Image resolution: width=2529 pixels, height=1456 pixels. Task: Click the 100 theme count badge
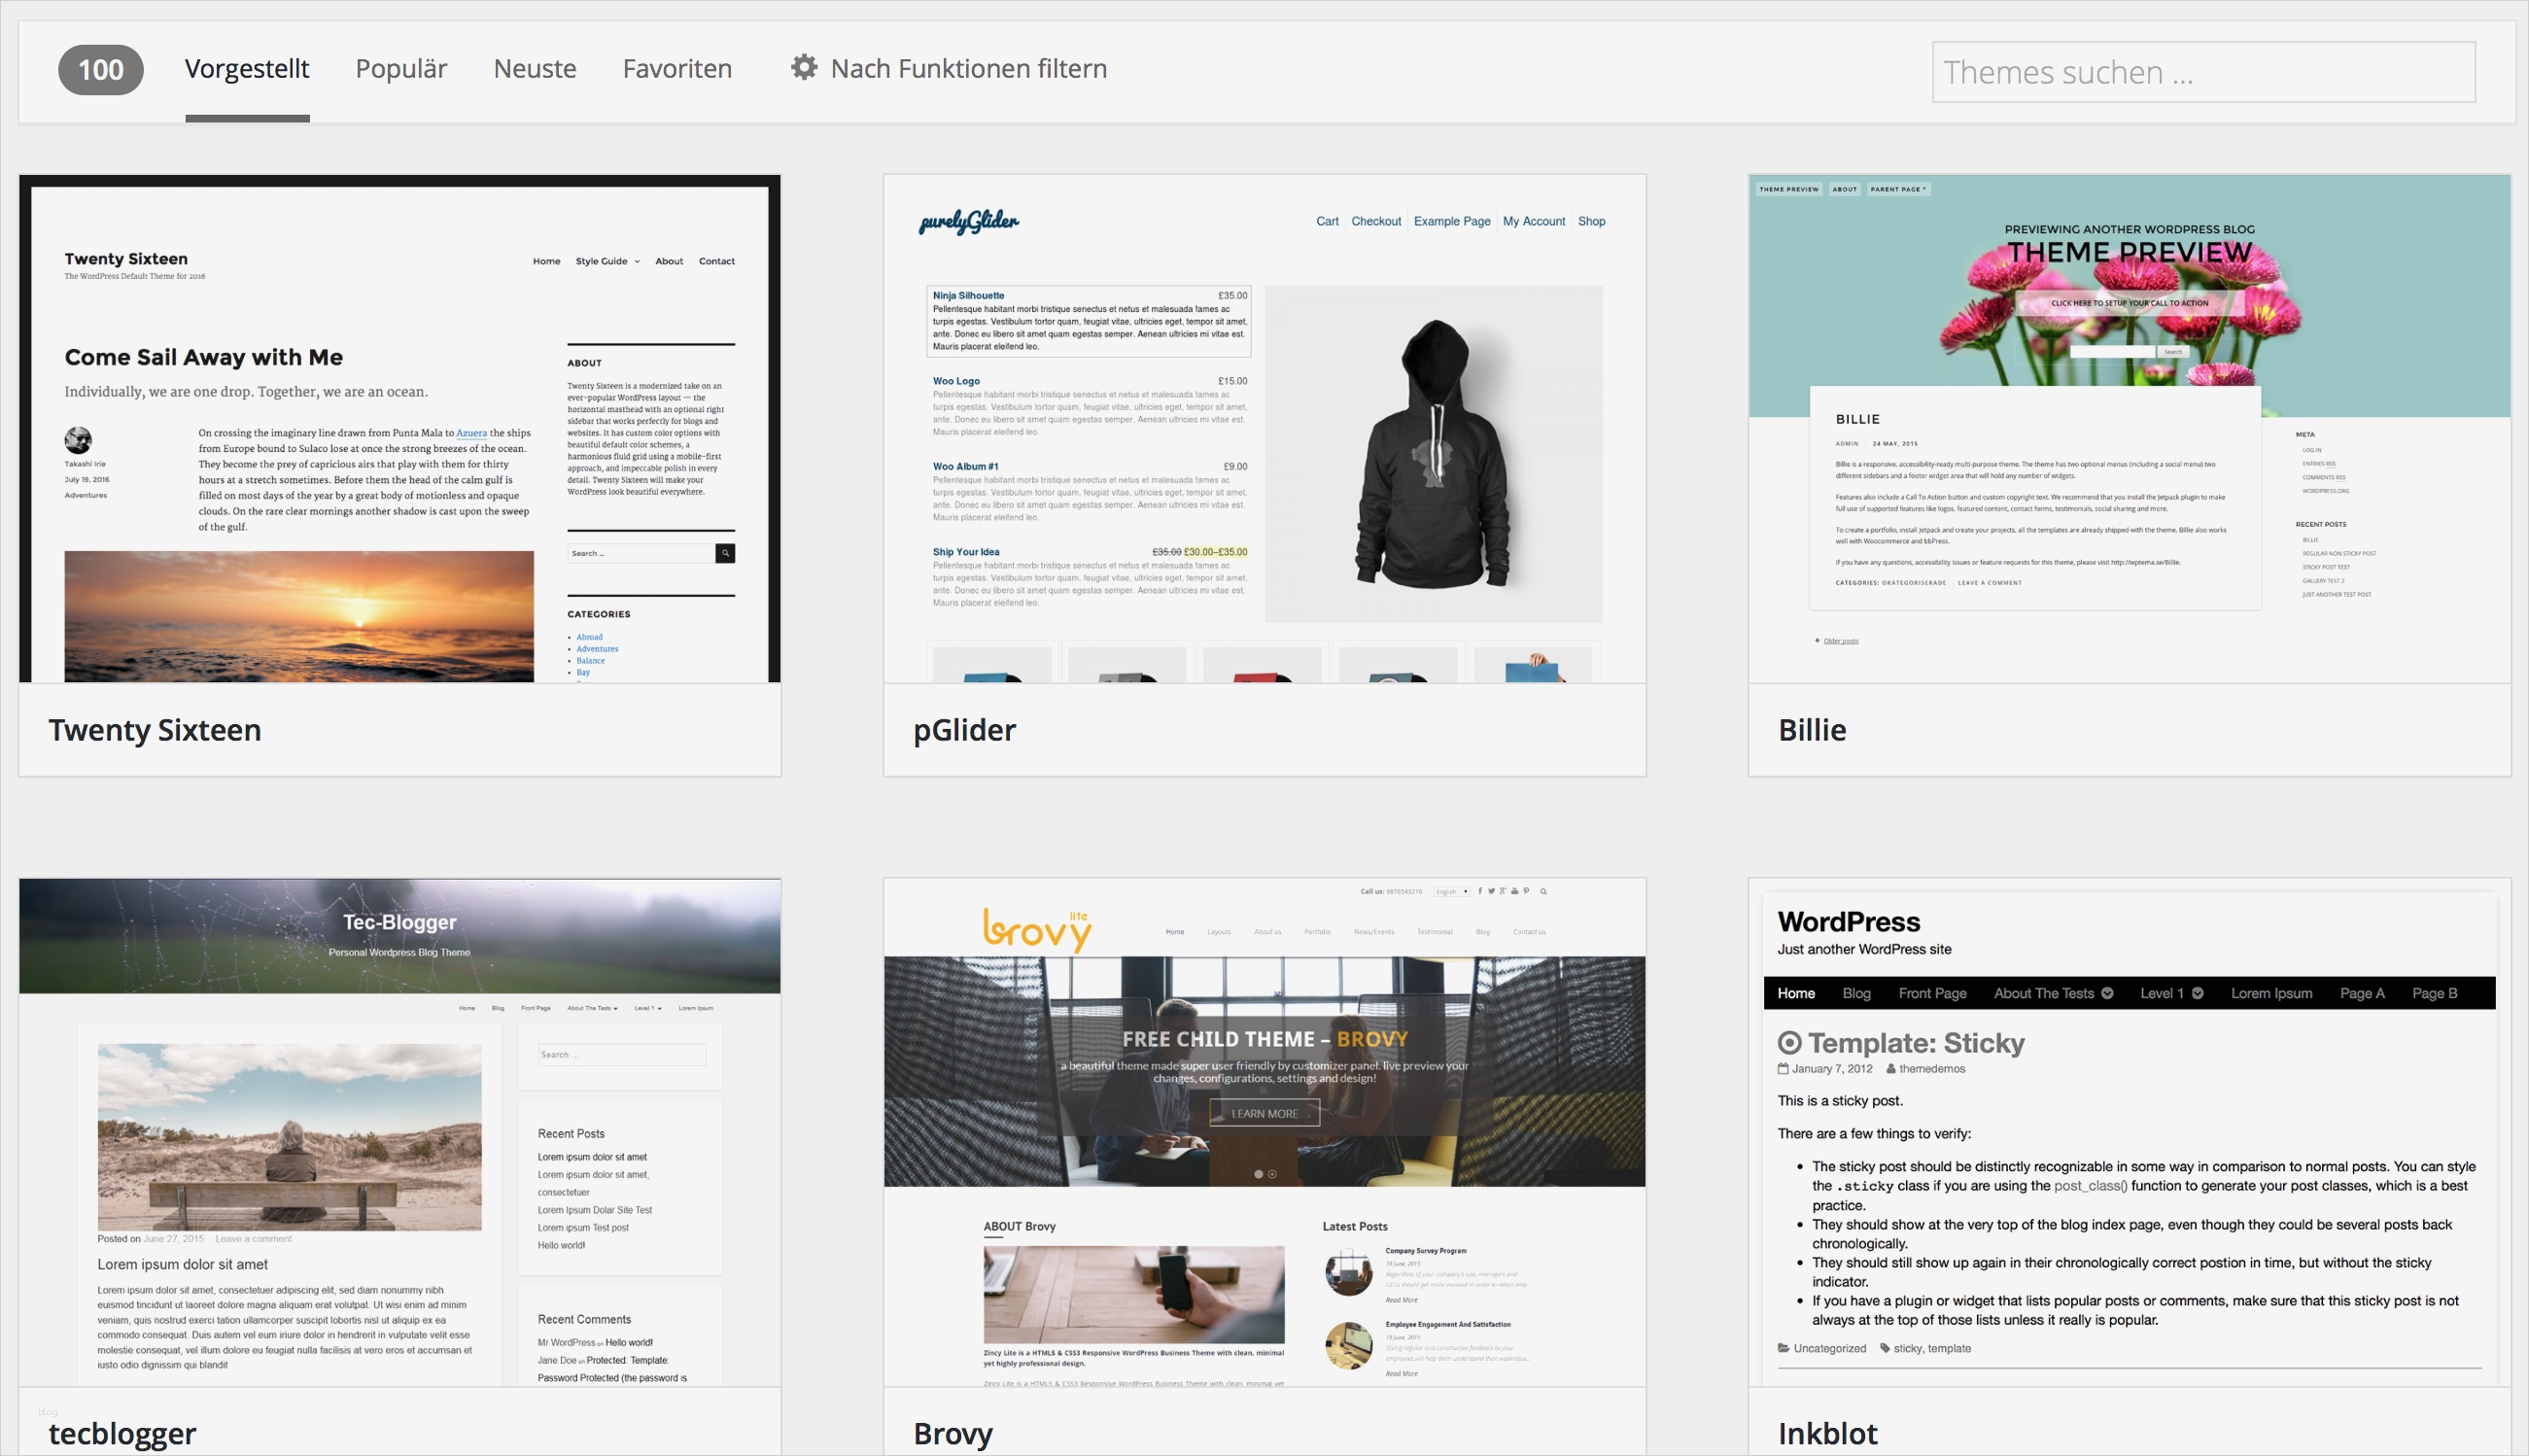[101, 70]
